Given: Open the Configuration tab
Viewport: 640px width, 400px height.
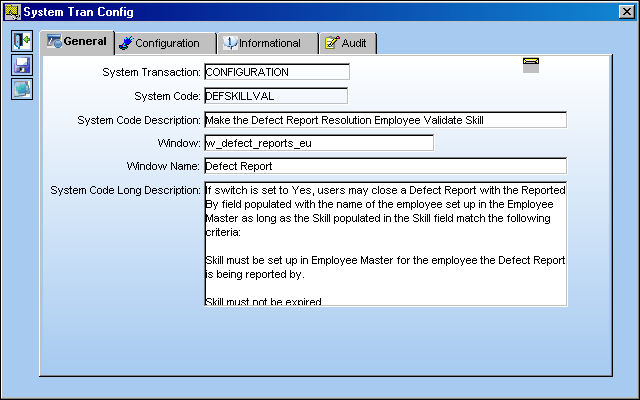Looking at the screenshot, I should click(166, 43).
